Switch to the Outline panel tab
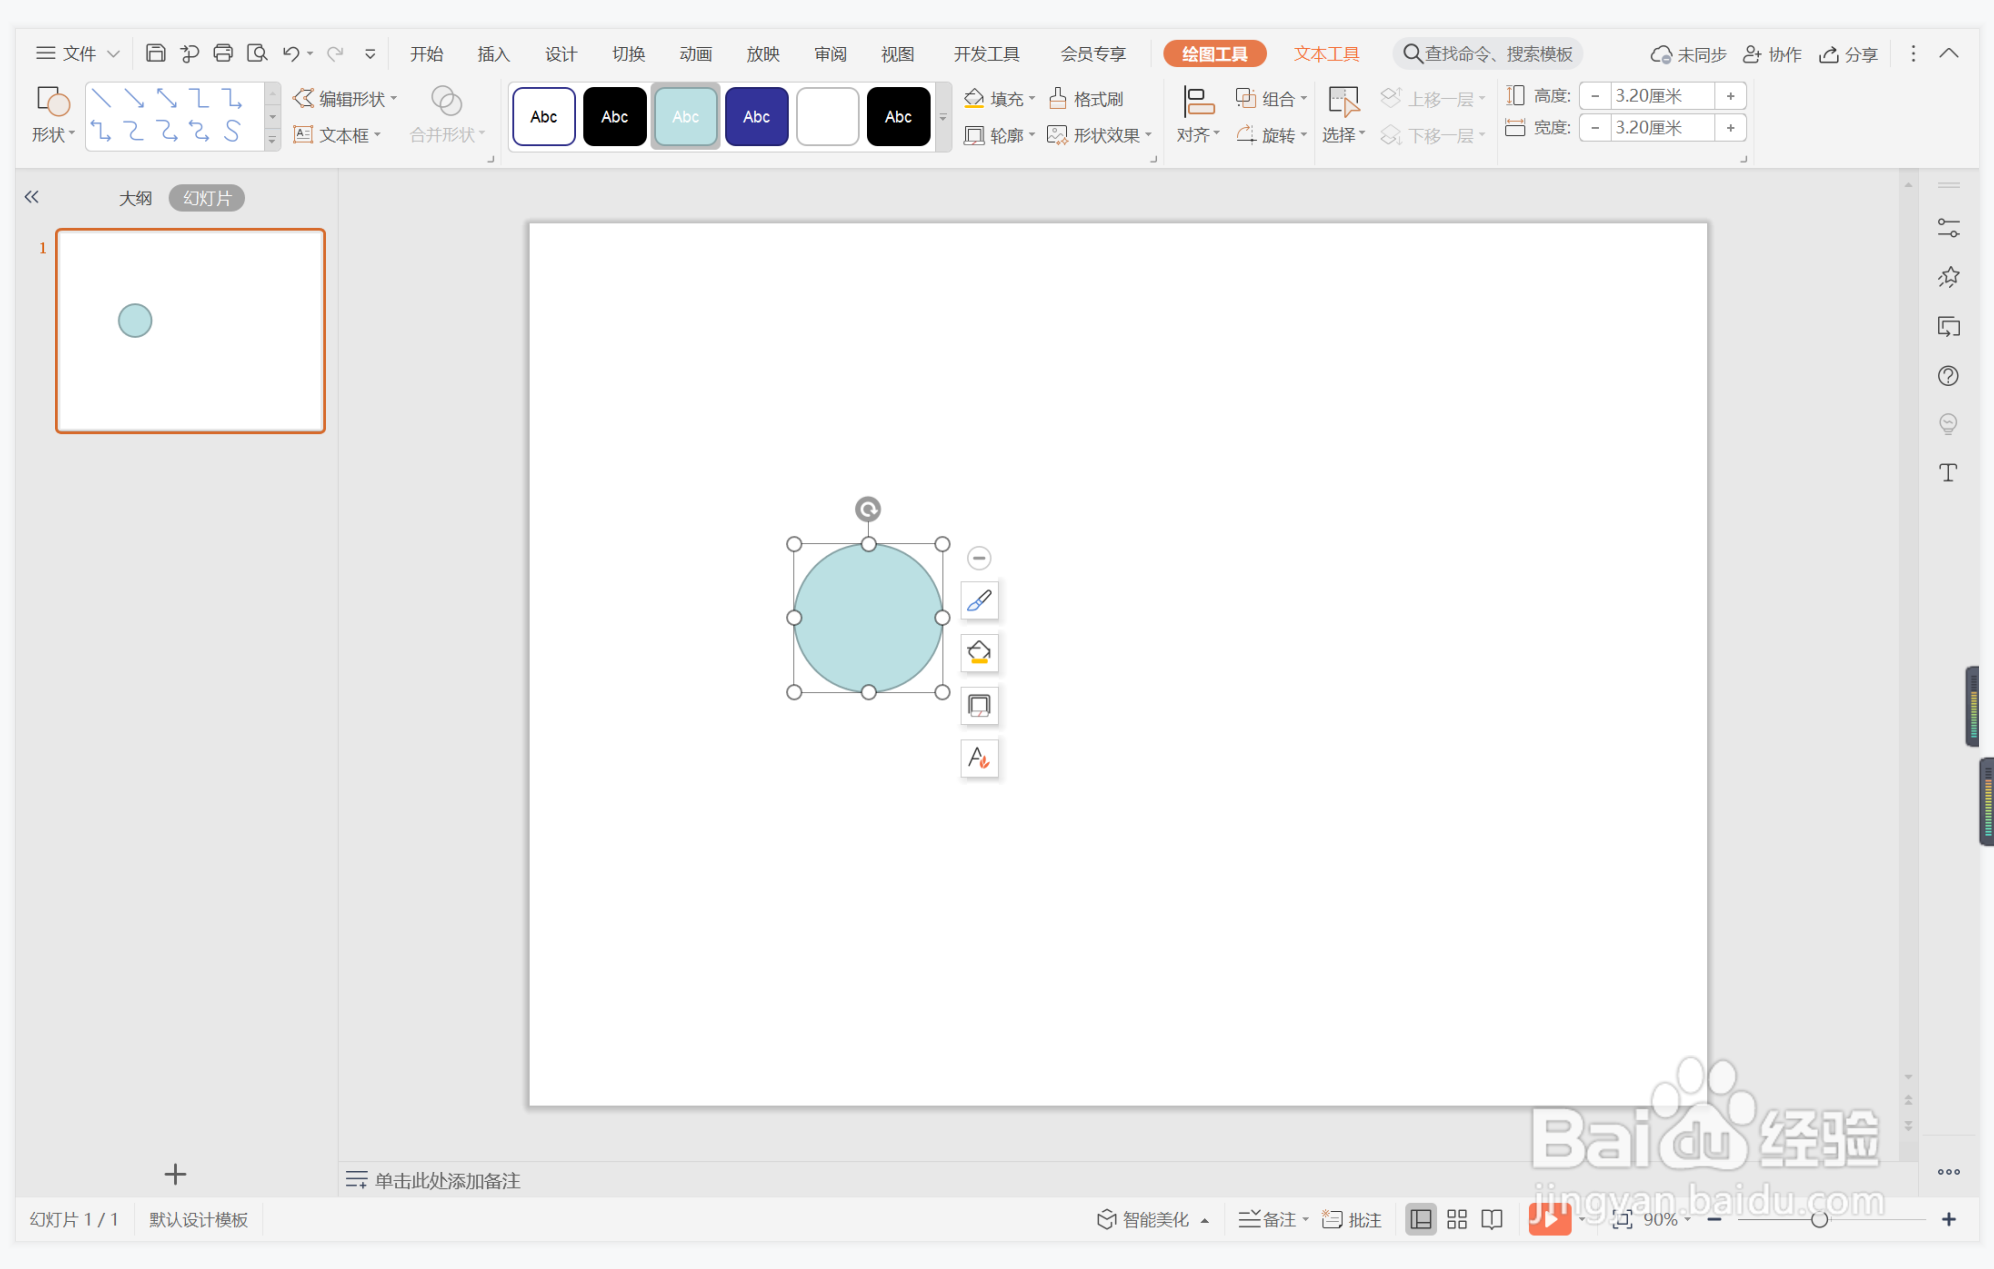Image resolution: width=1994 pixels, height=1269 pixels. click(x=135, y=198)
